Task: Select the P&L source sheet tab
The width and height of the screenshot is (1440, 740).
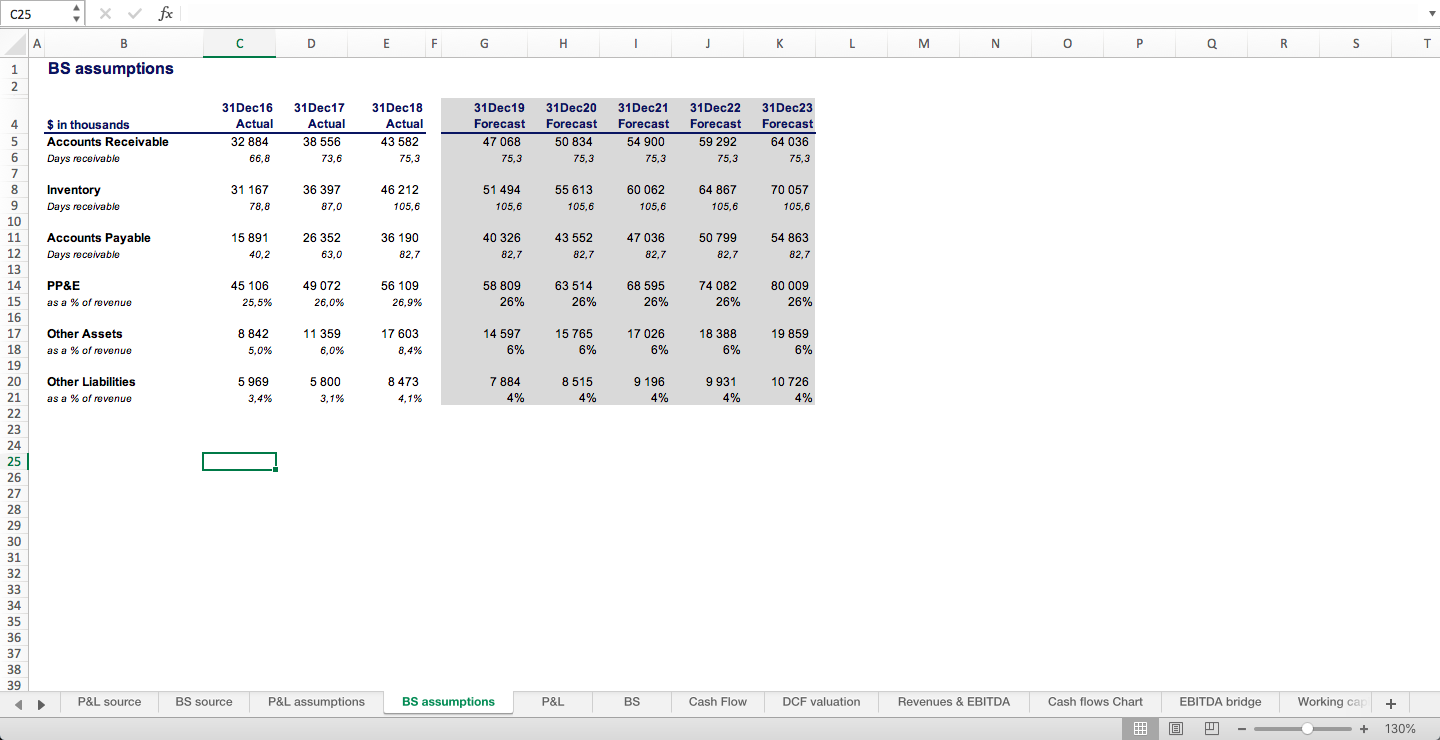Action: pos(109,702)
